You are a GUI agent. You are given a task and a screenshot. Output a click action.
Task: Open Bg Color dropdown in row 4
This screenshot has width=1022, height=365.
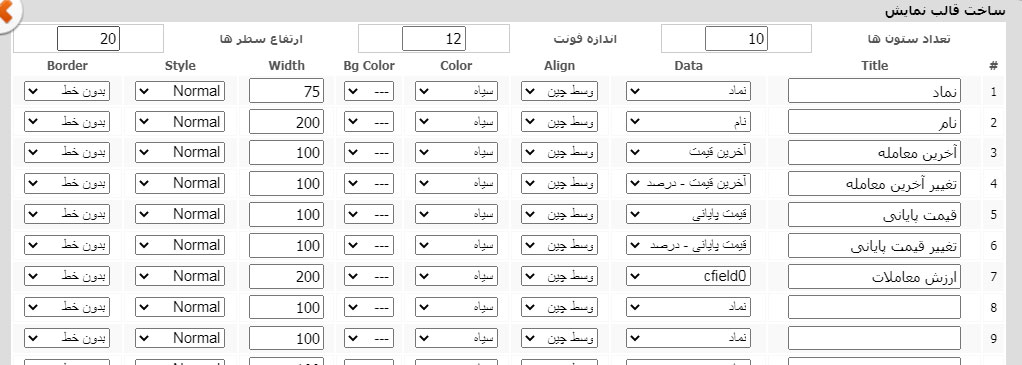click(x=369, y=184)
